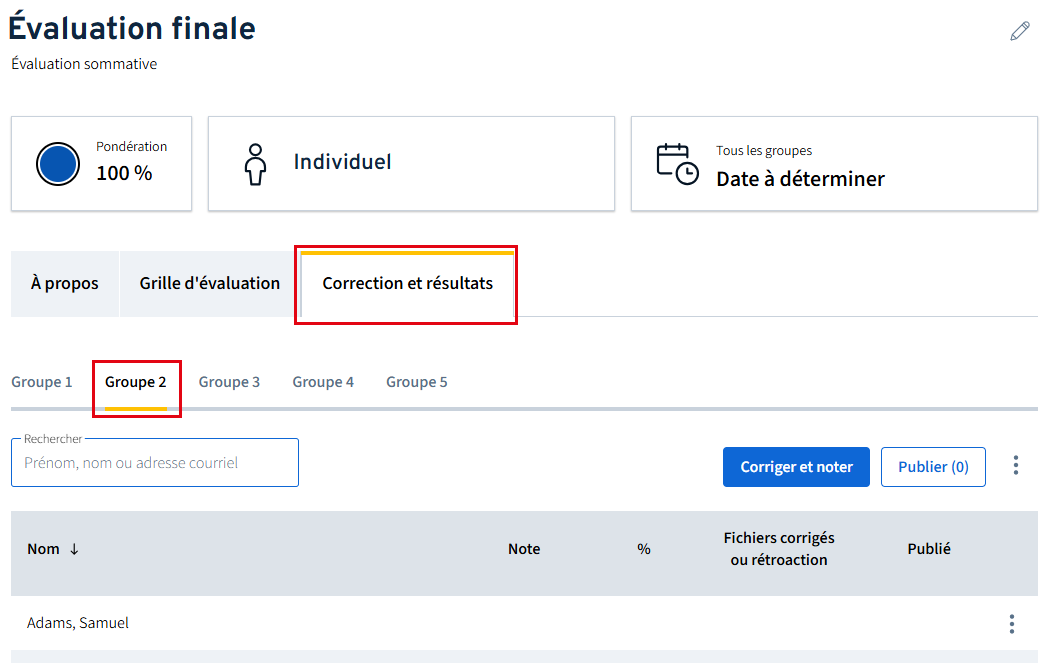1048x663 pixels.
Task: Open the Date à déterminer card
Action: click(x=833, y=164)
